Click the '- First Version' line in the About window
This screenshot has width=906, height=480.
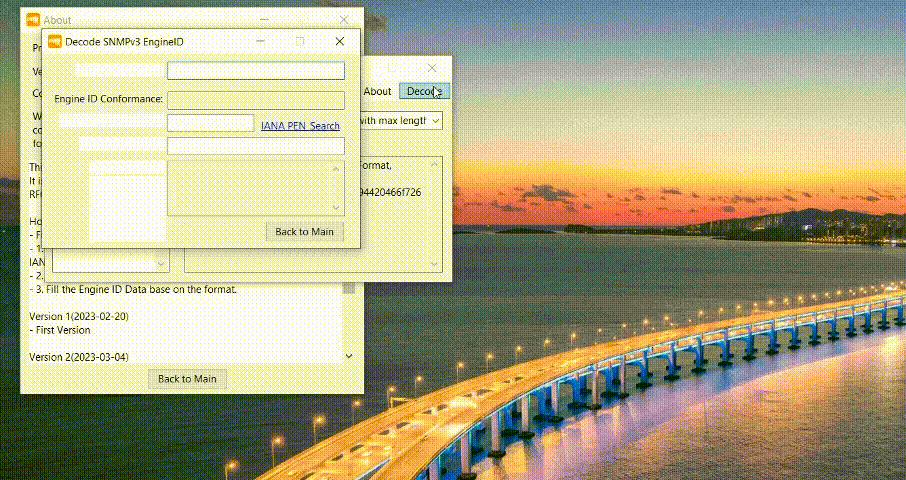click(60, 330)
